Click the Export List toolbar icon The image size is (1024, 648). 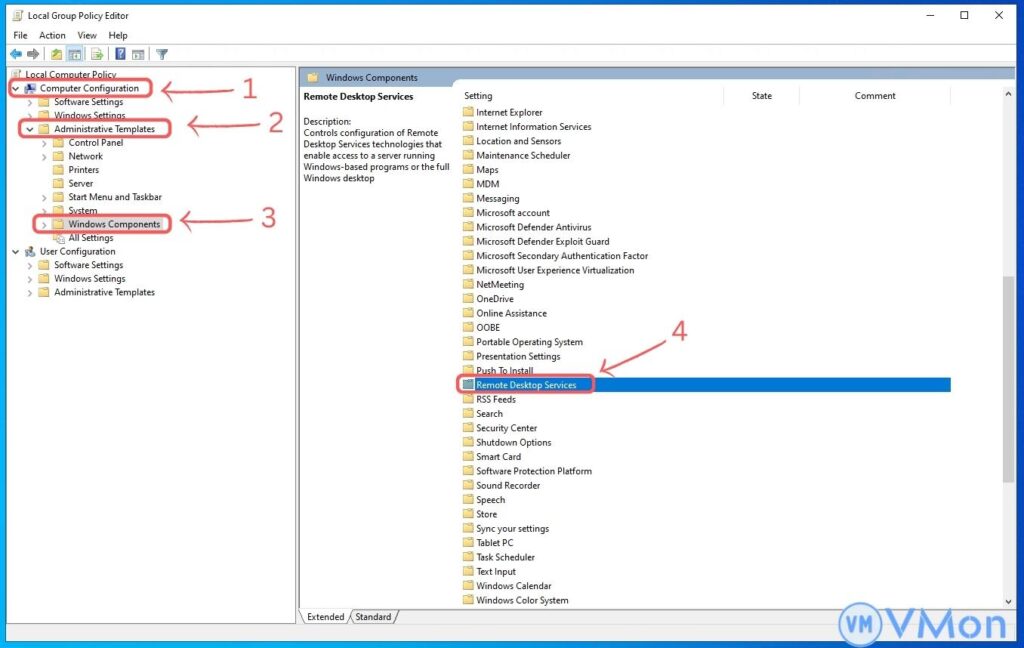97,54
